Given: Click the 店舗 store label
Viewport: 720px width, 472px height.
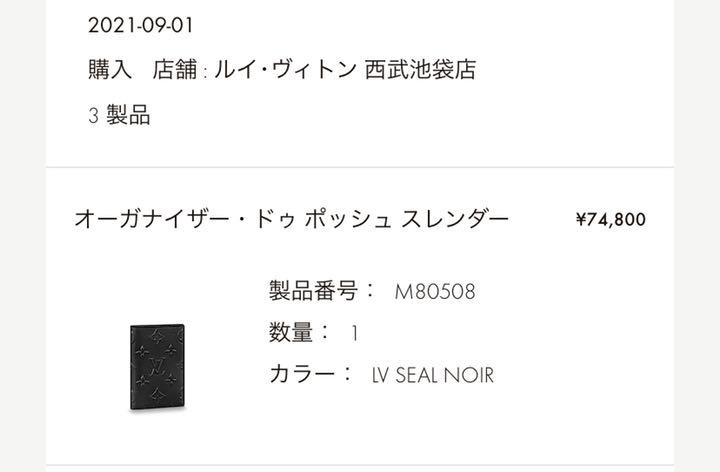Looking at the screenshot, I should pyautogui.click(x=174, y=70).
